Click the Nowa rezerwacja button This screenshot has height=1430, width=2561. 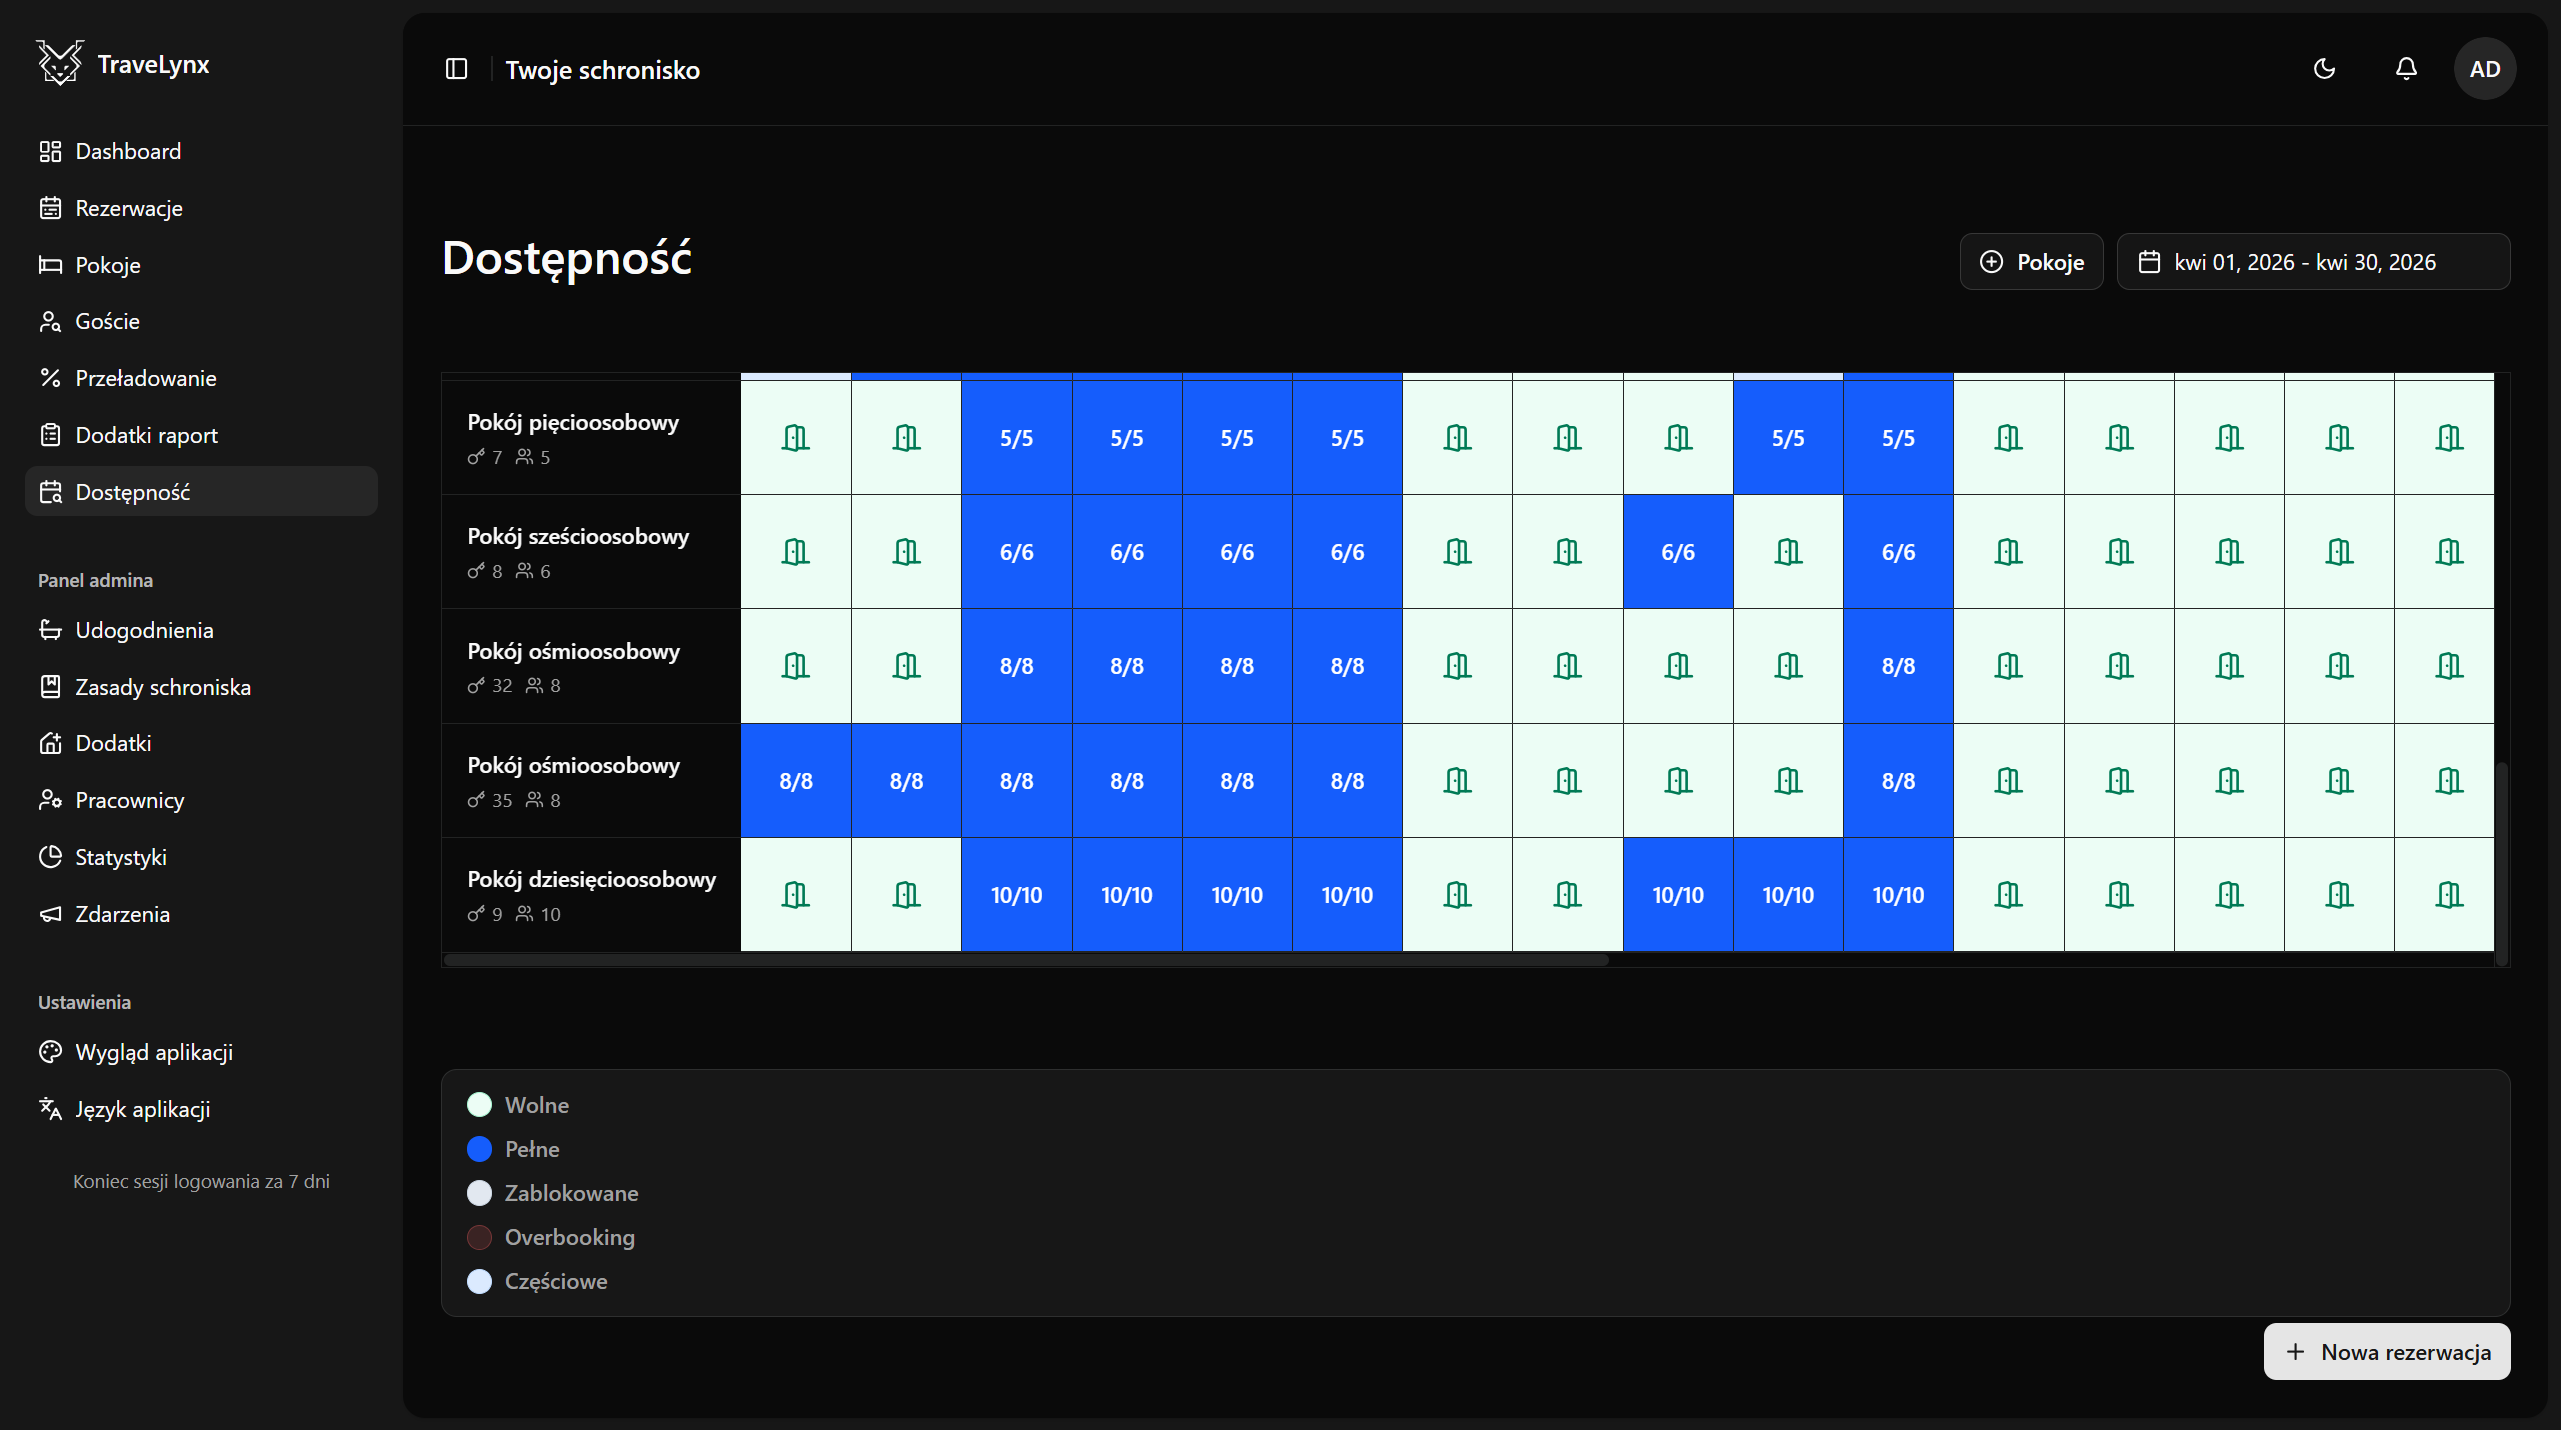2386,1352
